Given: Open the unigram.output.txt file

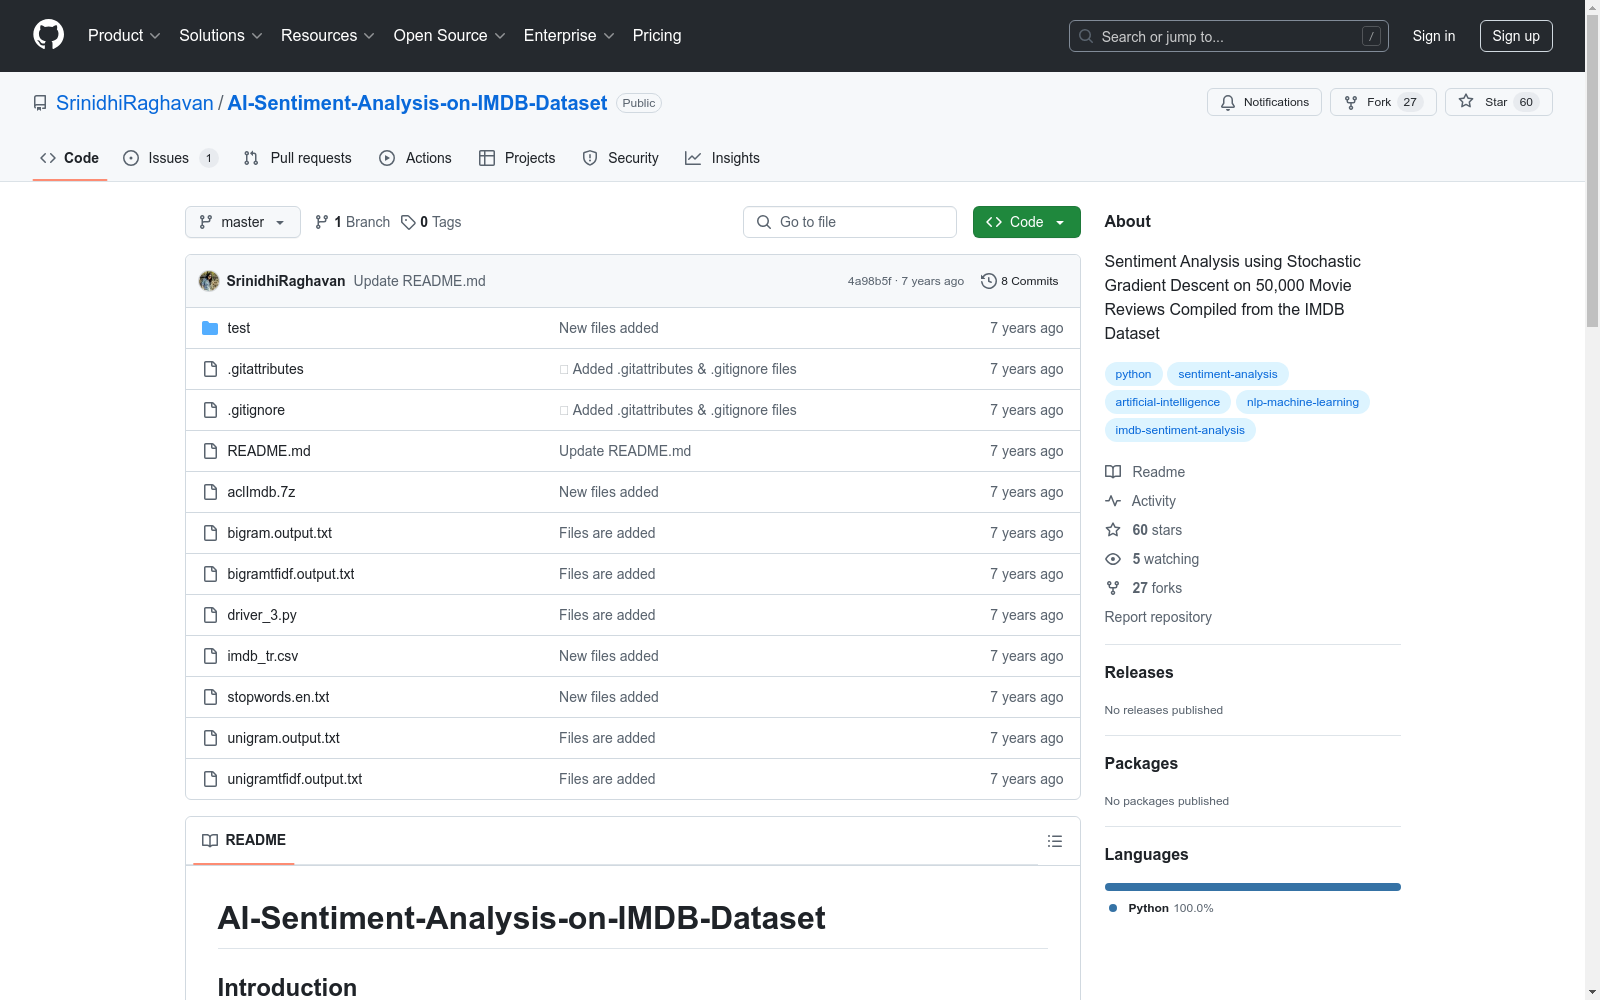Looking at the screenshot, I should (x=284, y=738).
